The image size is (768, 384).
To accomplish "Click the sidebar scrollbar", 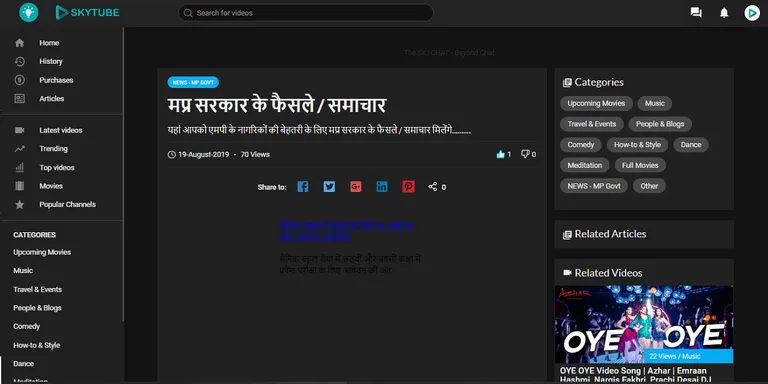I will (123, 174).
